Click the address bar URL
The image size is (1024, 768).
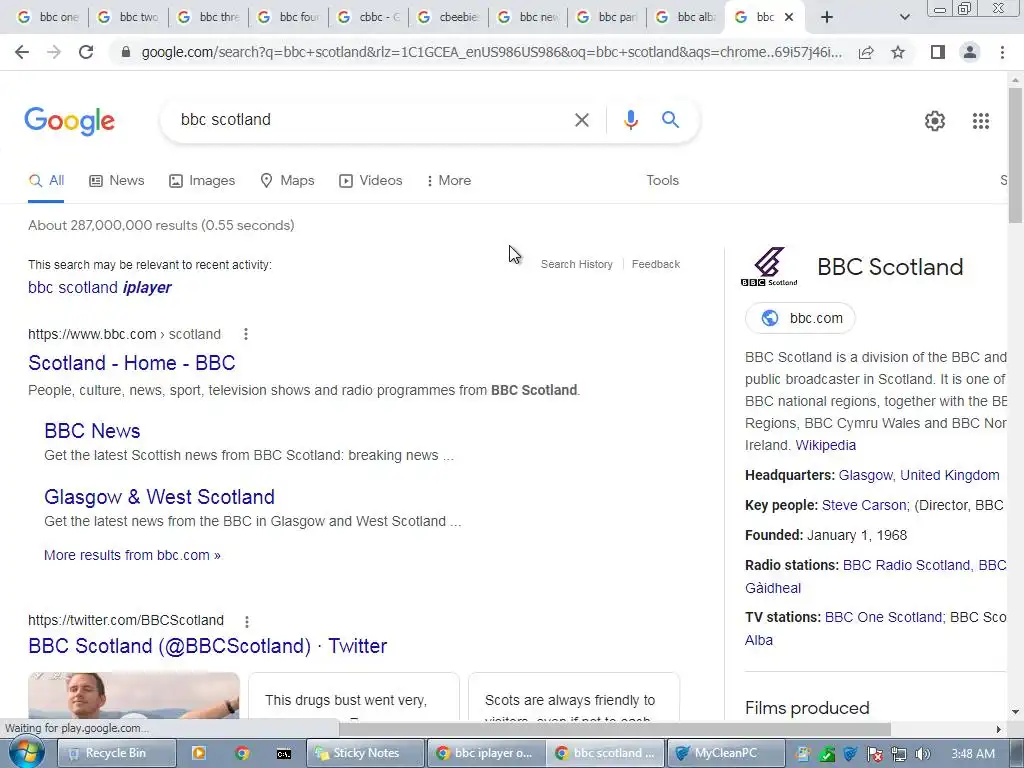coord(491,52)
